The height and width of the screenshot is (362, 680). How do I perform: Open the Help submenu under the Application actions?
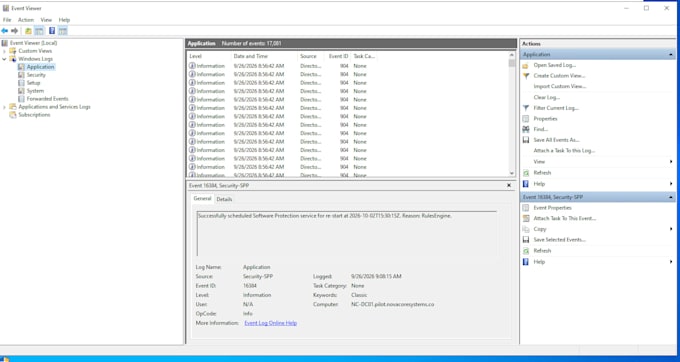(671, 184)
